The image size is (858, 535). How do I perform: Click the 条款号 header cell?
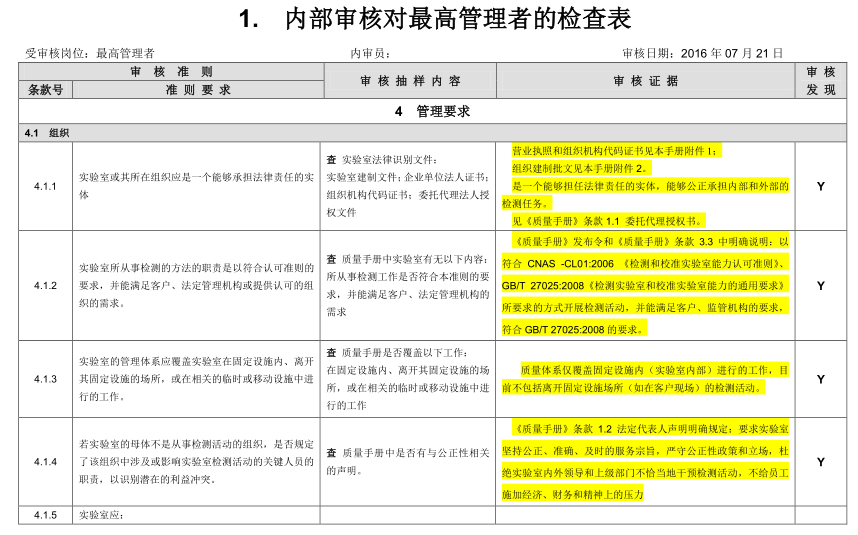[x=45, y=90]
